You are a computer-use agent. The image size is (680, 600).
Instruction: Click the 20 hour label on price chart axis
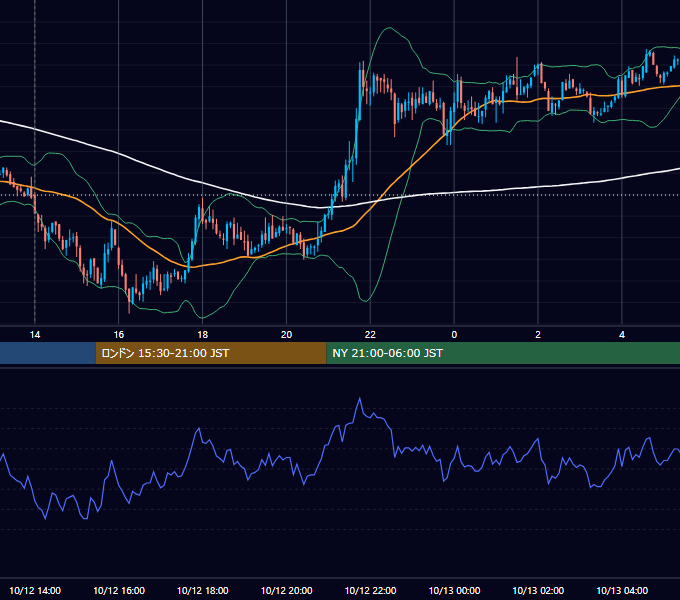coord(286,335)
